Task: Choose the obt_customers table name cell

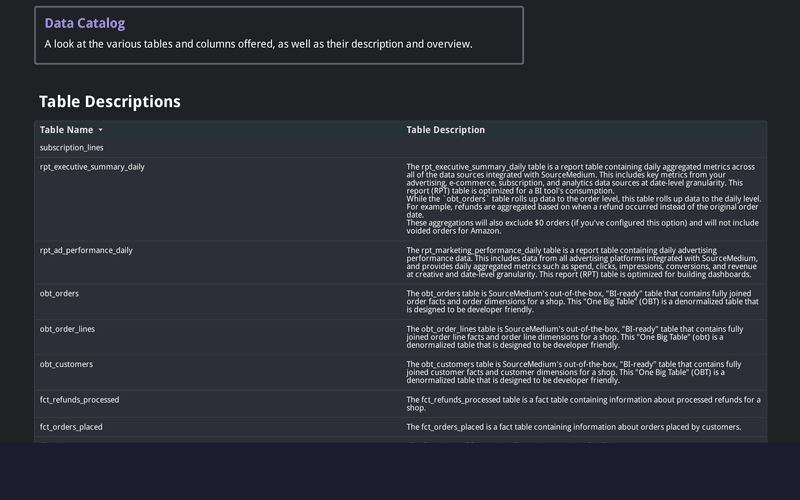Action: (66, 364)
